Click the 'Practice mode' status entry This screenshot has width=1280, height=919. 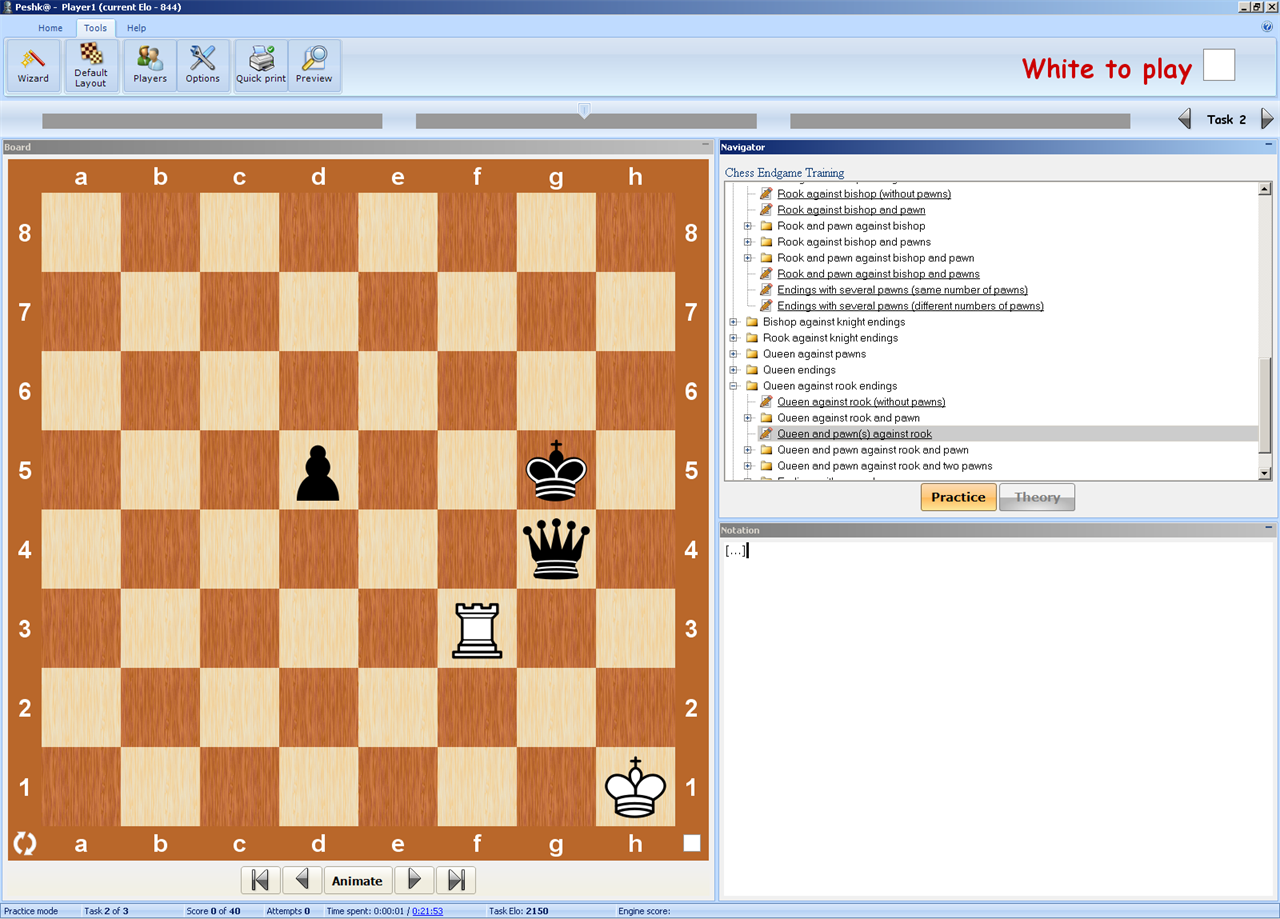pyautogui.click(x=31, y=911)
